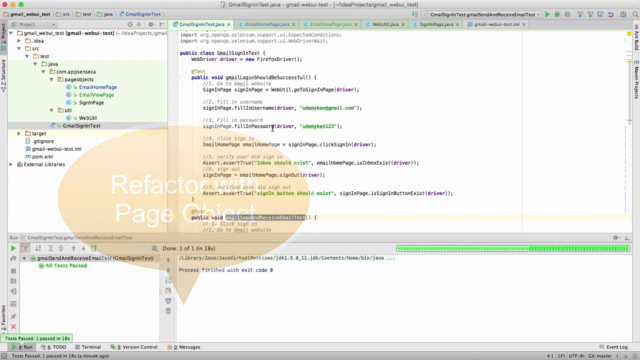Click the undo/revert purple arrow icon
This screenshot has height=360, width=640.
611,14
